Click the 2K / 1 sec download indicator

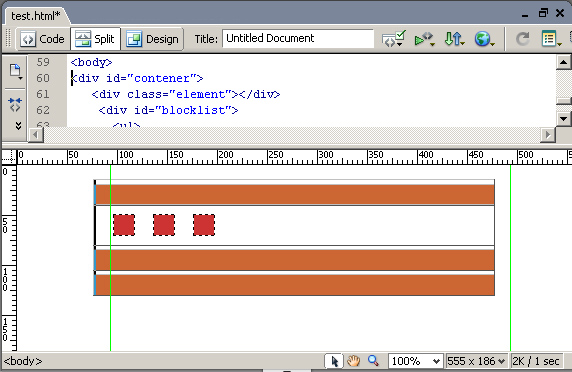pos(536,361)
